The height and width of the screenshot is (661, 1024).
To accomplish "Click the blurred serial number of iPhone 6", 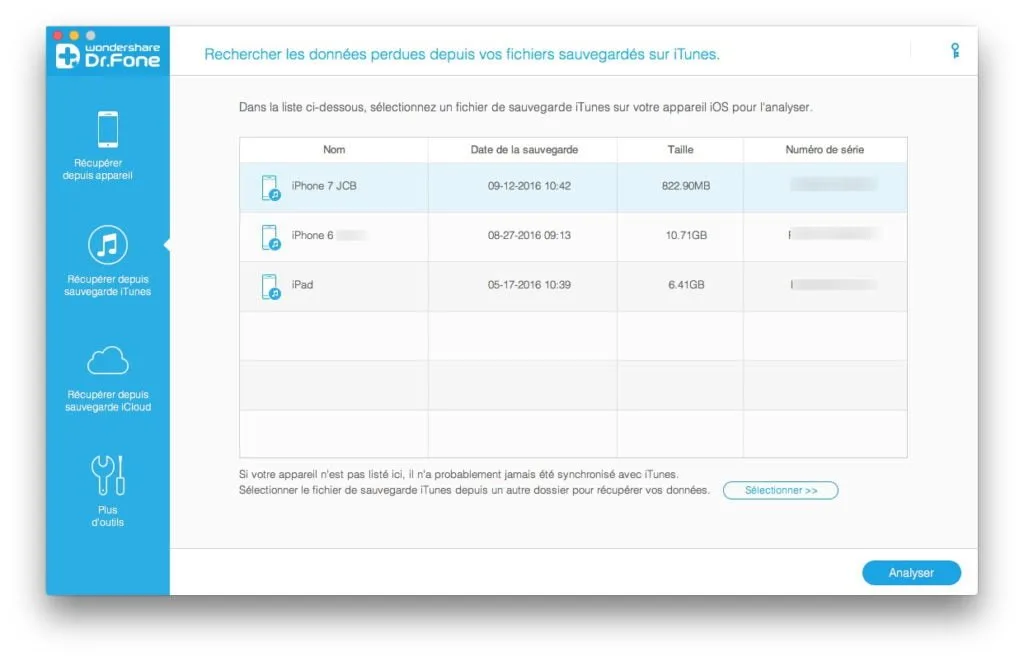I will point(835,234).
